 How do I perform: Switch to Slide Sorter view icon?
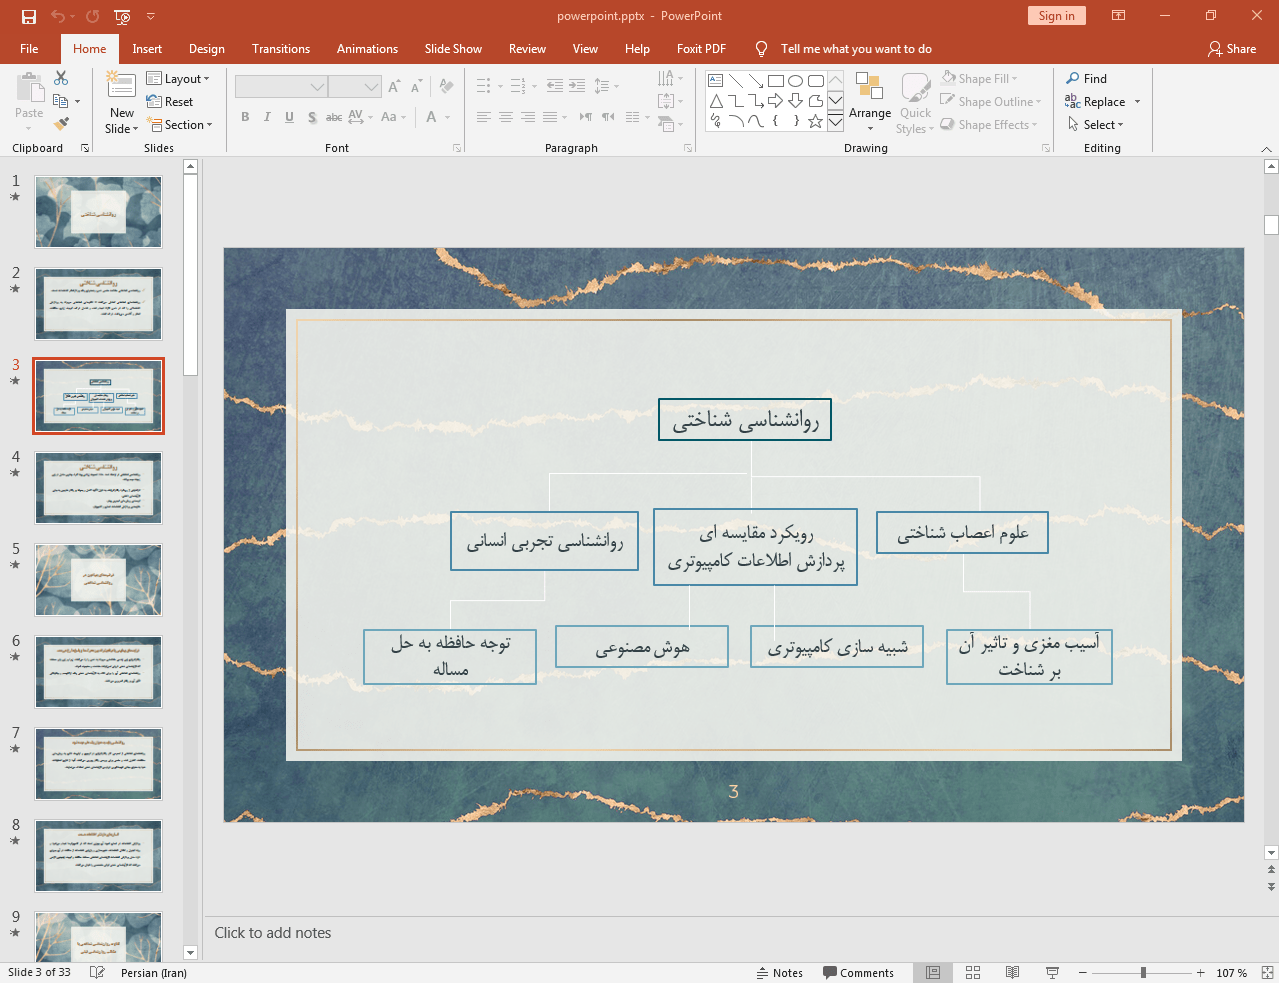pos(972,973)
